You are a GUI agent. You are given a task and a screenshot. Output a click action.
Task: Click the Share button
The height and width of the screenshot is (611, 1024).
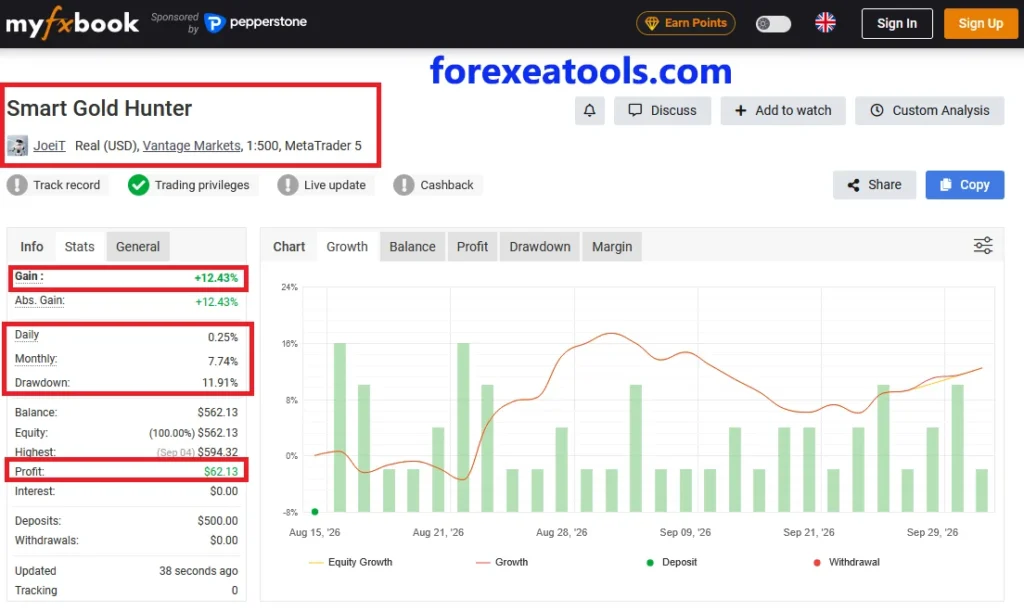(874, 185)
